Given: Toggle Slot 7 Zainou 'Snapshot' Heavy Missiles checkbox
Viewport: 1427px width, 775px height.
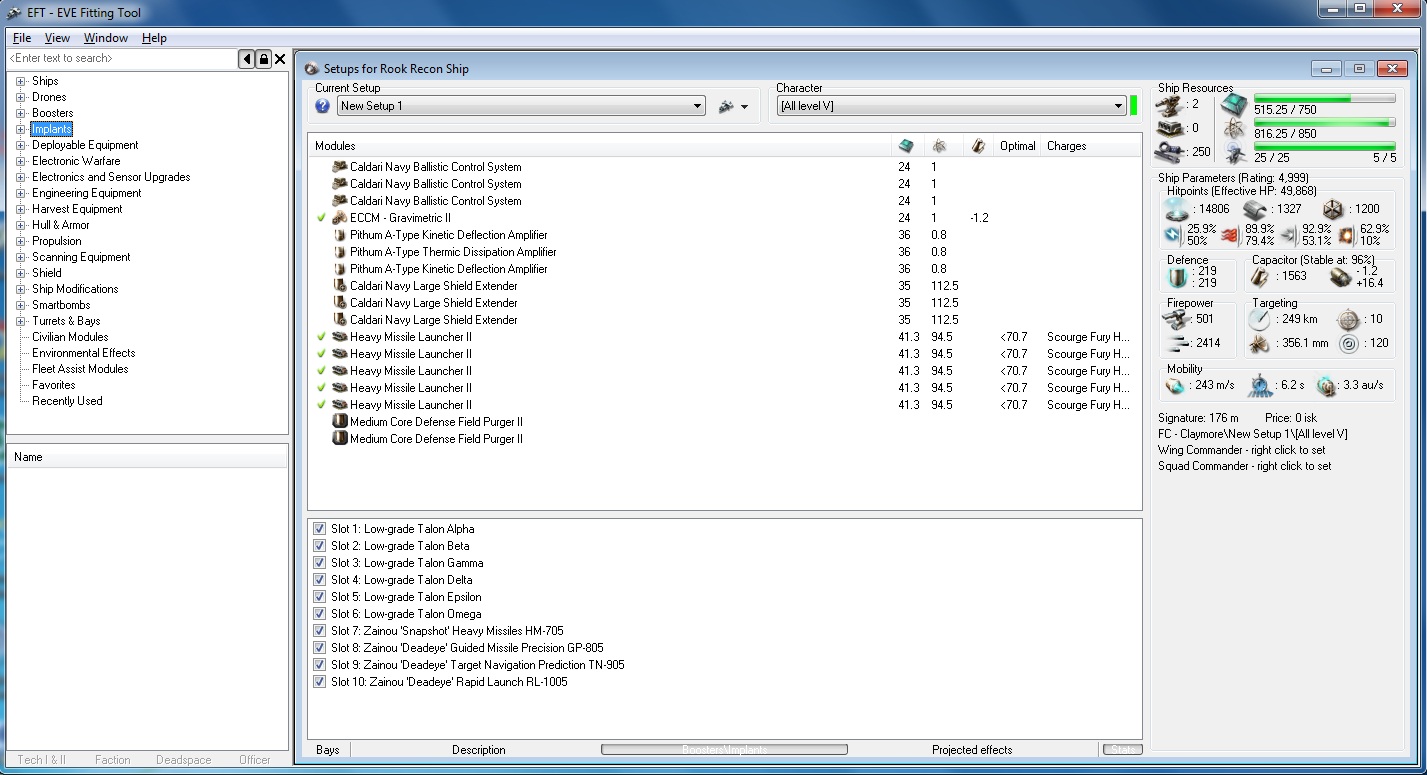Looking at the screenshot, I should point(320,631).
